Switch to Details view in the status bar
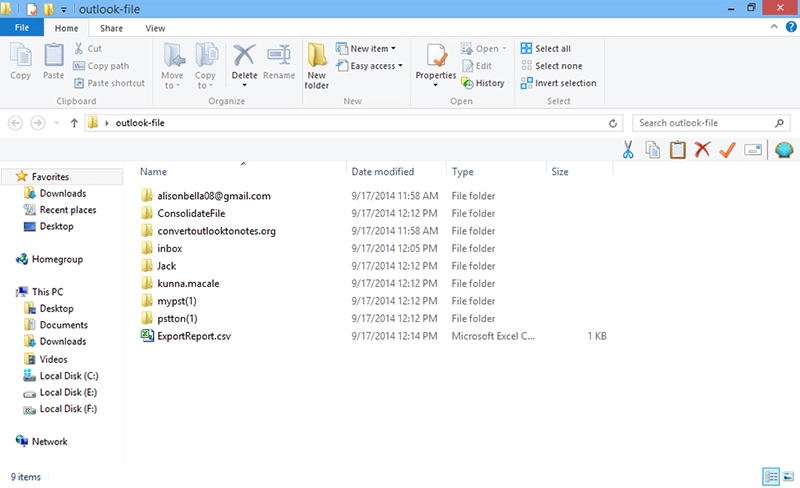This screenshot has height=488, width=800. pyautogui.click(x=771, y=477)
